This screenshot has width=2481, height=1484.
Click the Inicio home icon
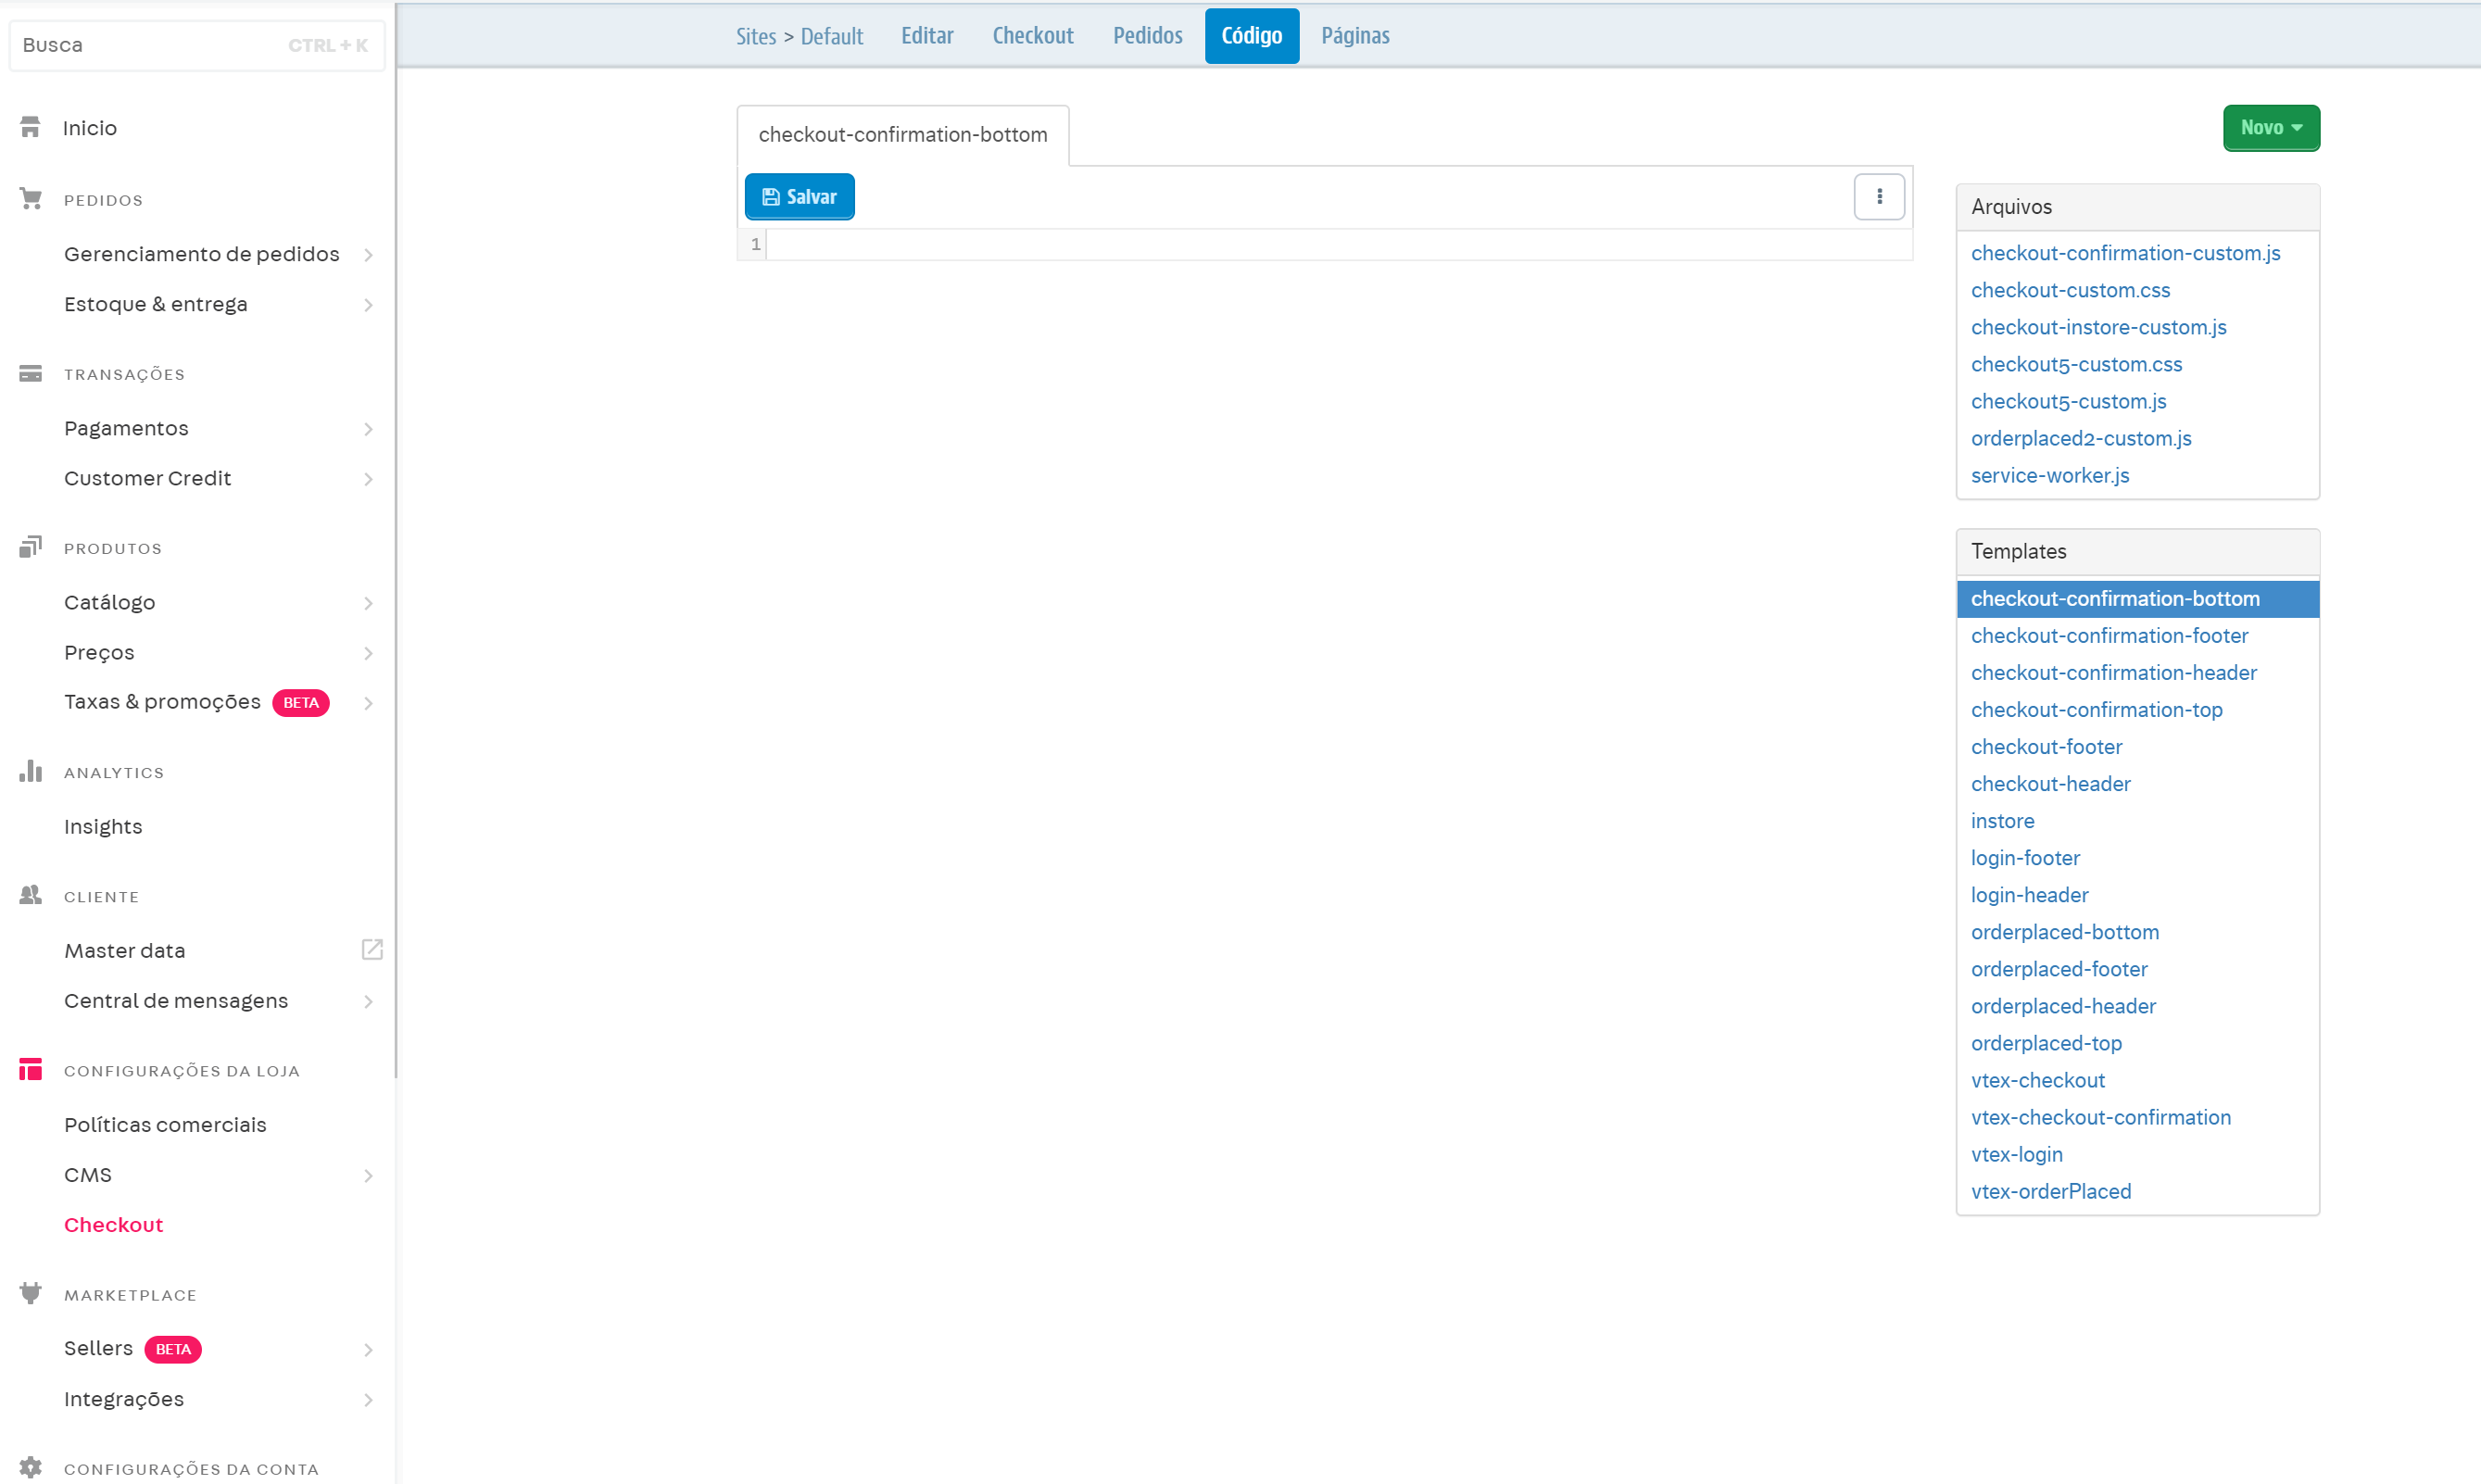pos(30,126)
